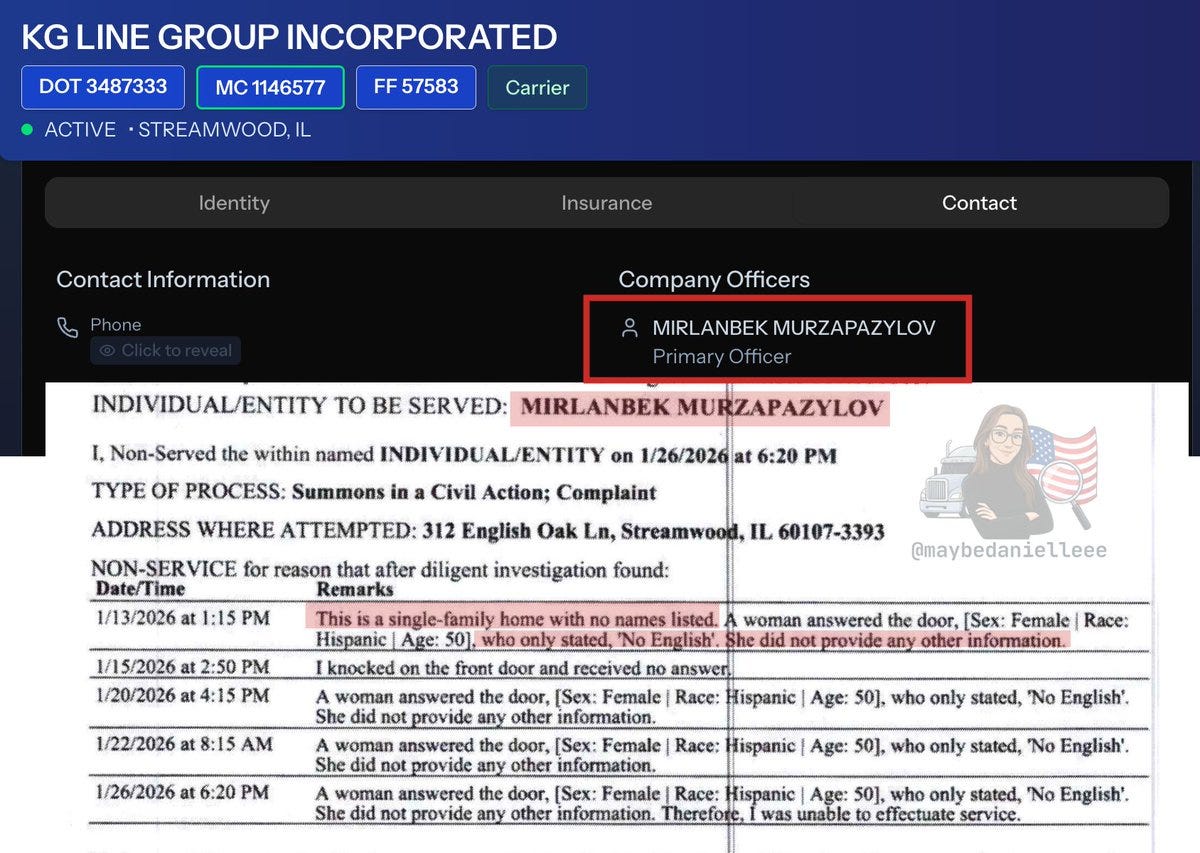Image resolution: width=1200 pixels, height=853 pixels.
Task: Click the NON-SERVICE reason line
Action: tap(380, 570)
